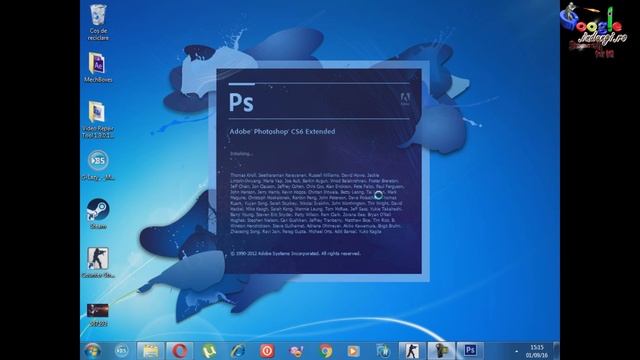This screenshot has height=360, width=640.
Task: Switch to the Counter-Strike taskbar button
Action: click(x=412, y=351)
